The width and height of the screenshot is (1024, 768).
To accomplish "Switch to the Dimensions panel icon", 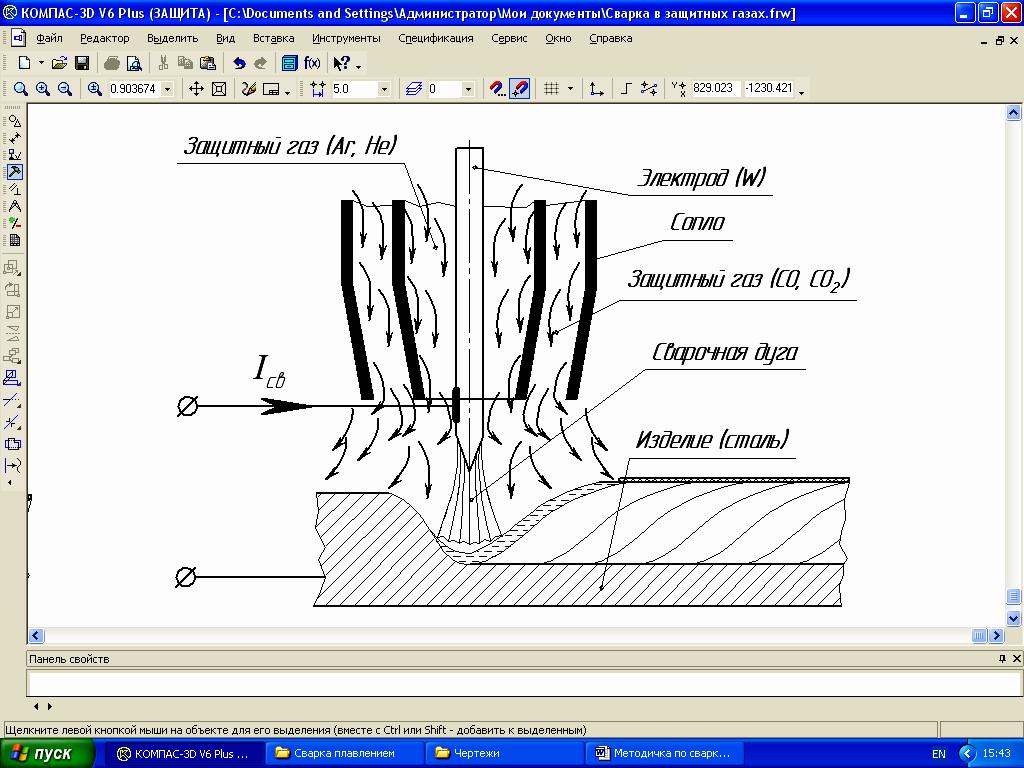I will click(x=14, y=138).
